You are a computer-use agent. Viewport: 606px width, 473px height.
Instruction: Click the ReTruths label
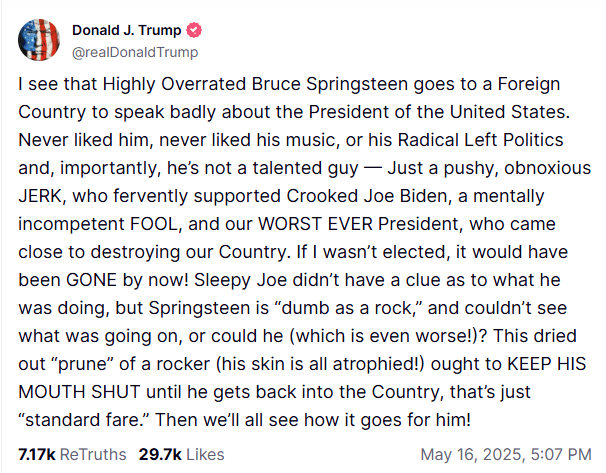pos(93,454)
